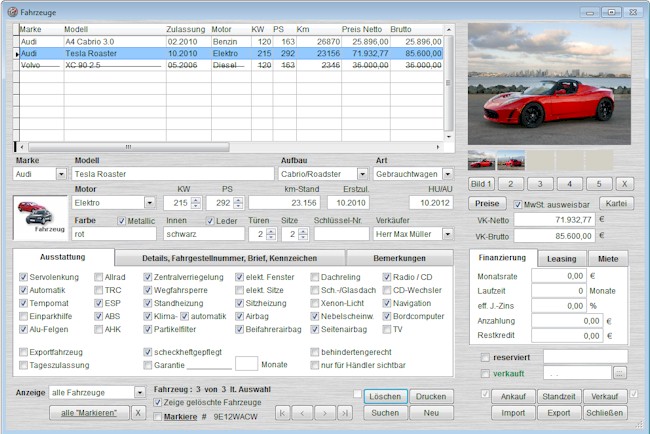
Task: Select the second car photo thumbnail
Action: pos(511,161)
